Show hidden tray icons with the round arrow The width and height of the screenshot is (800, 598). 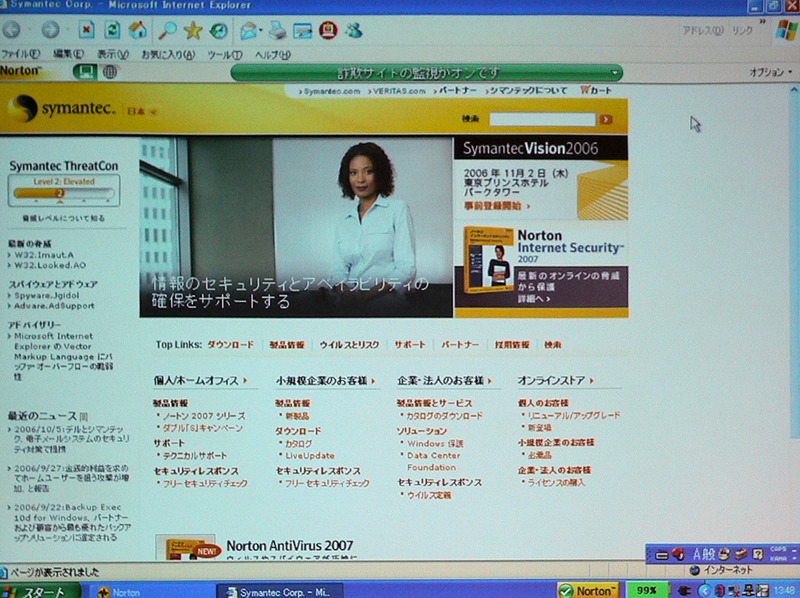704,591
